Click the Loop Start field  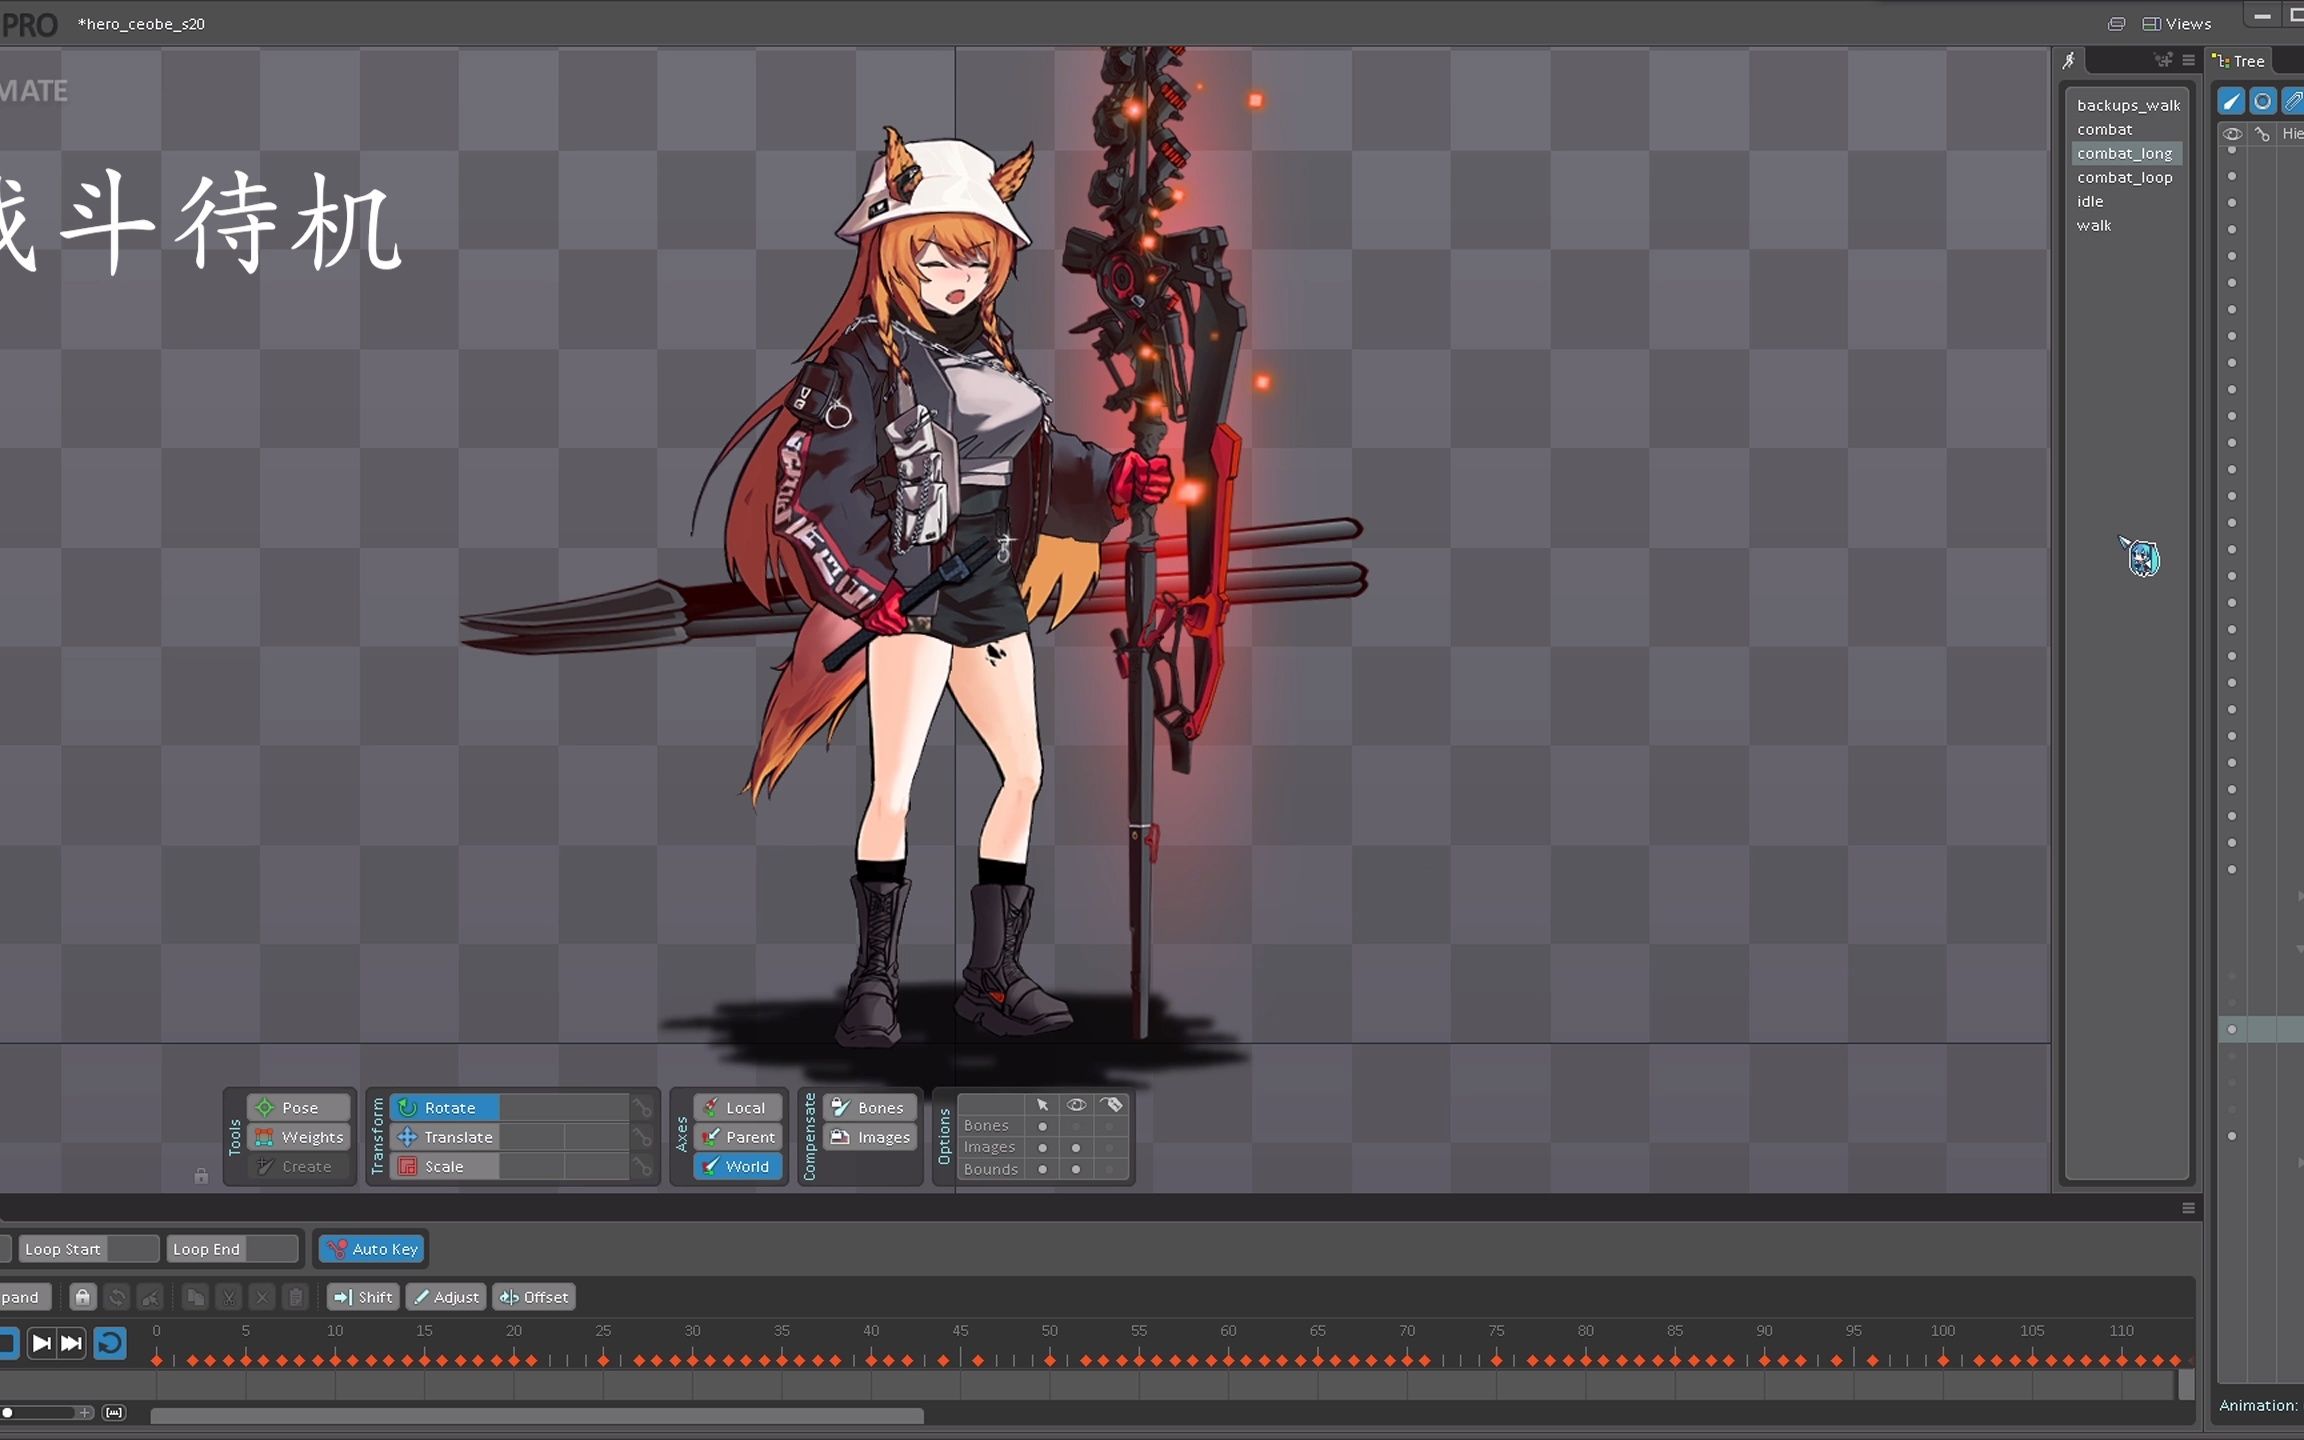[89, 1248]
